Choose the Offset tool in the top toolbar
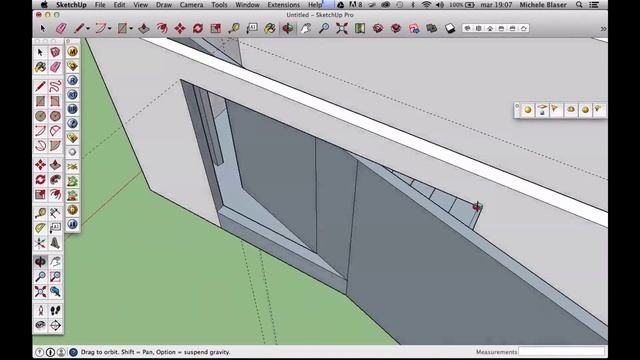Screen dimensions: 640x360 click(x=162, y=28)
